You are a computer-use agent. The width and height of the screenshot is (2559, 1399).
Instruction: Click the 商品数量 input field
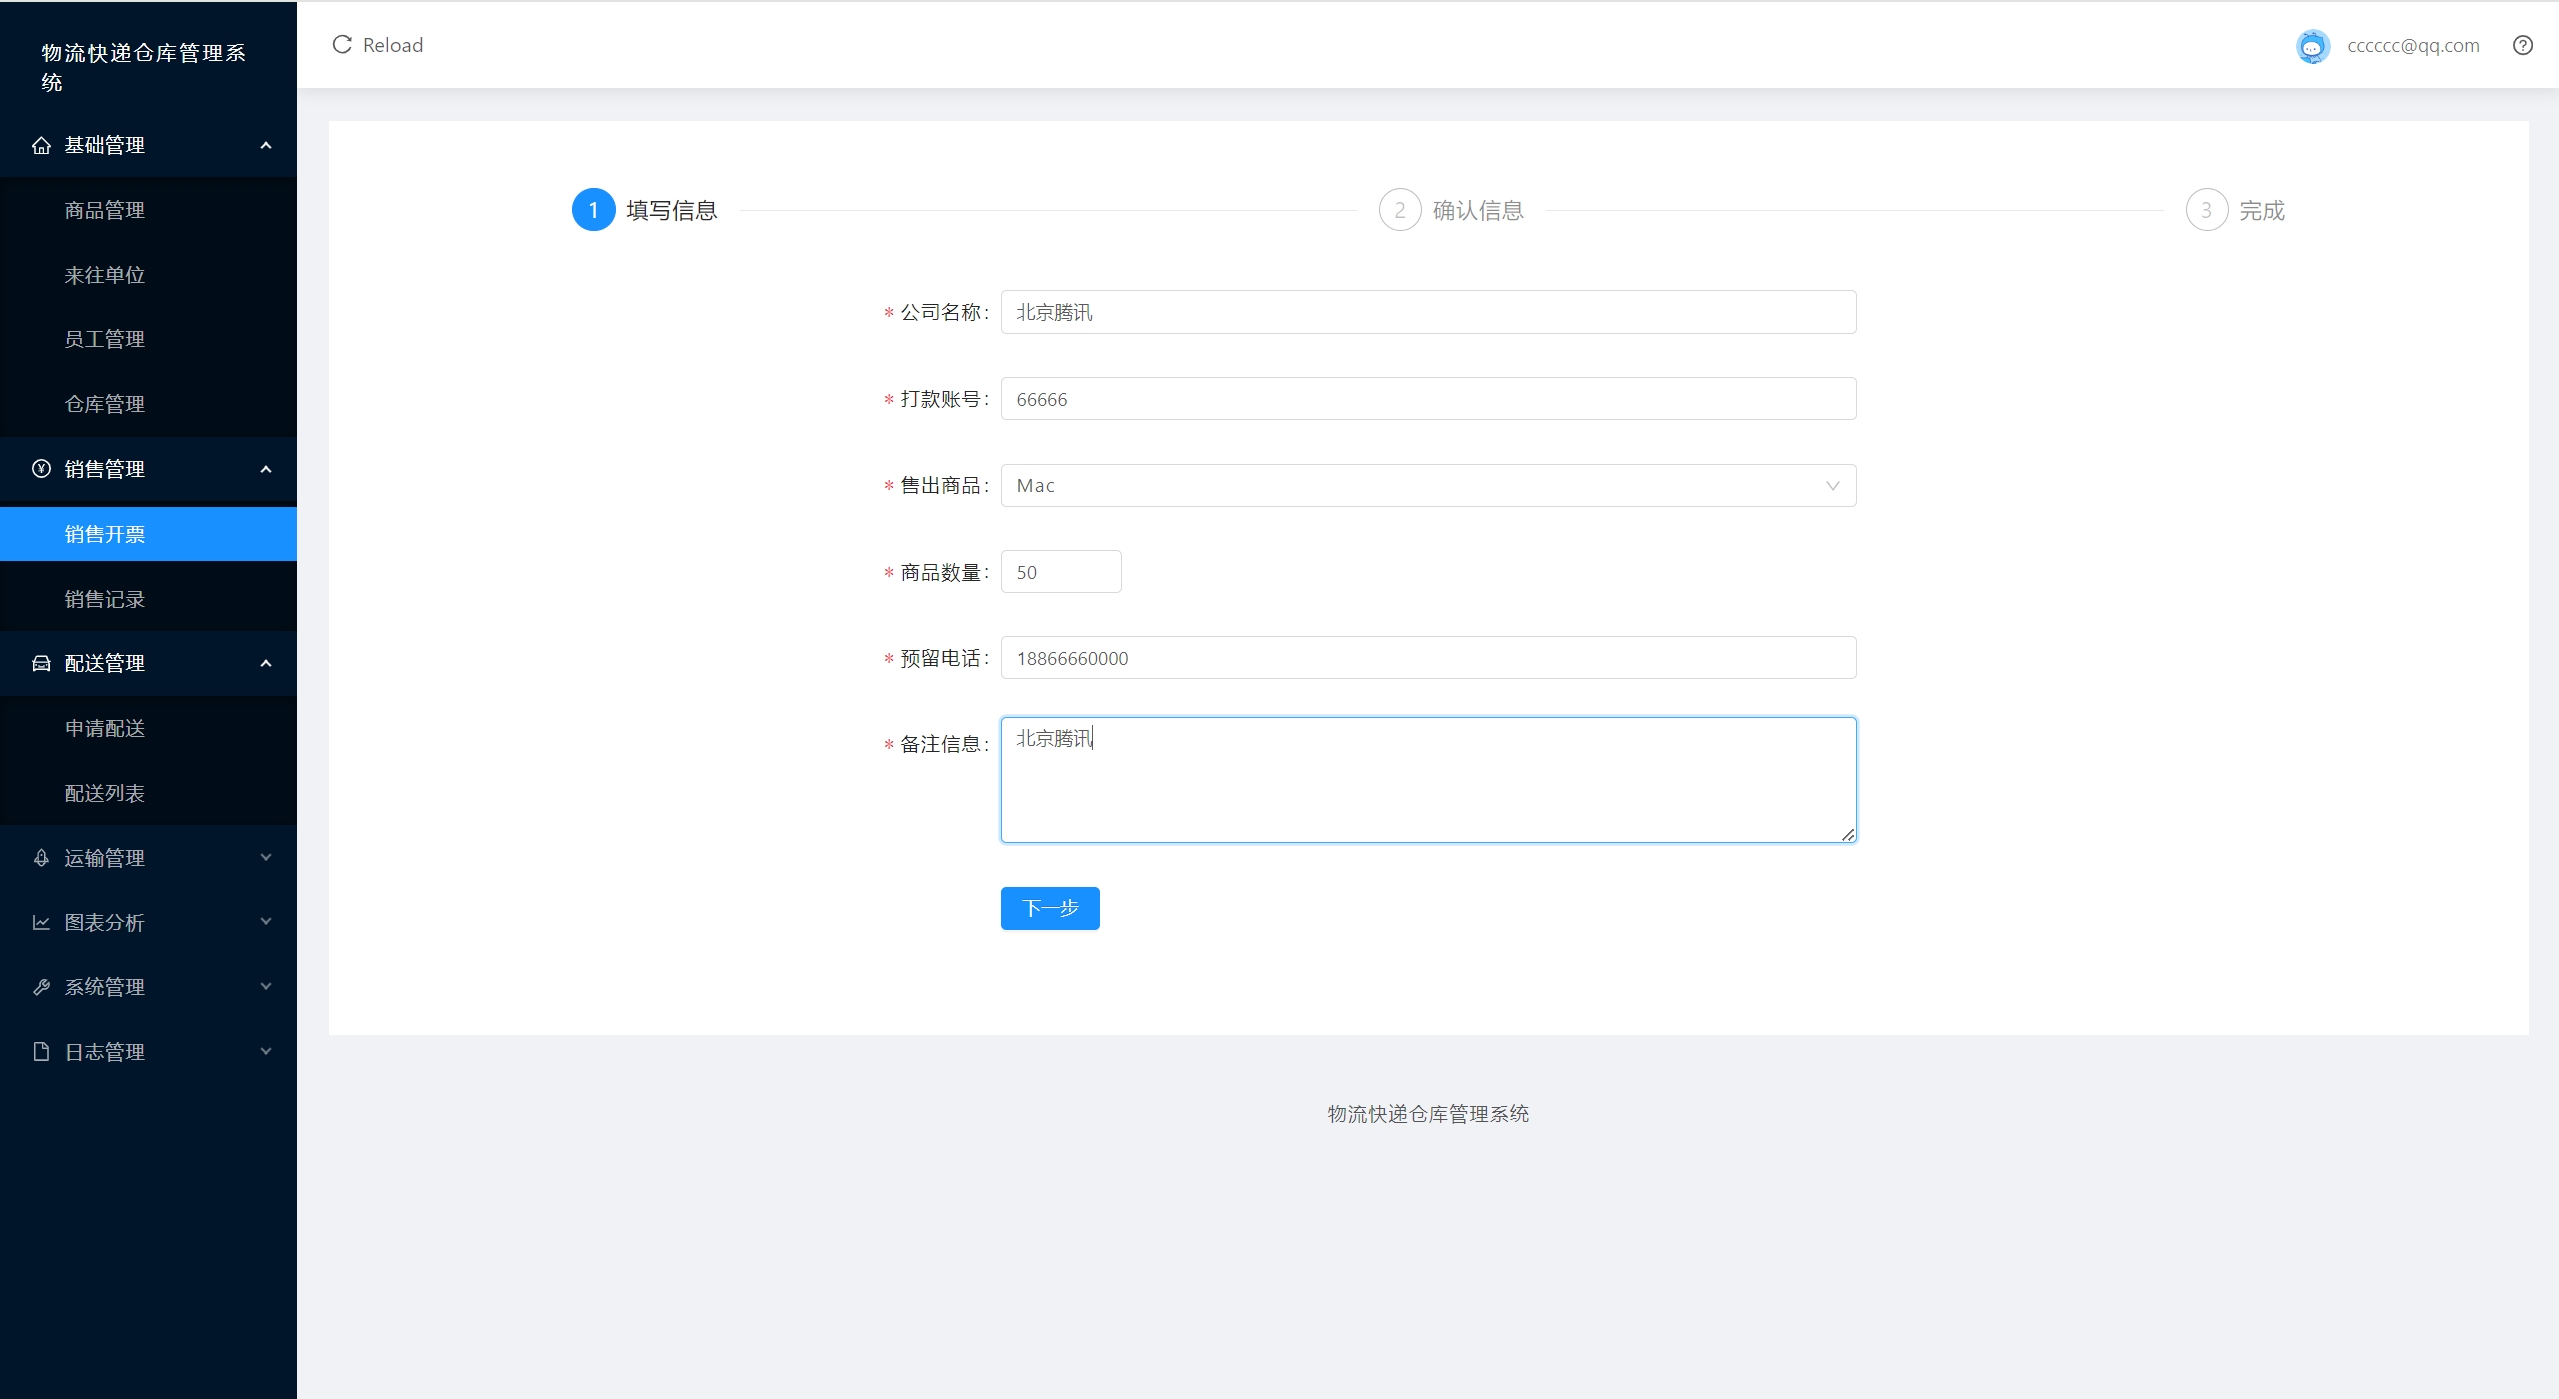[1060, 572]
